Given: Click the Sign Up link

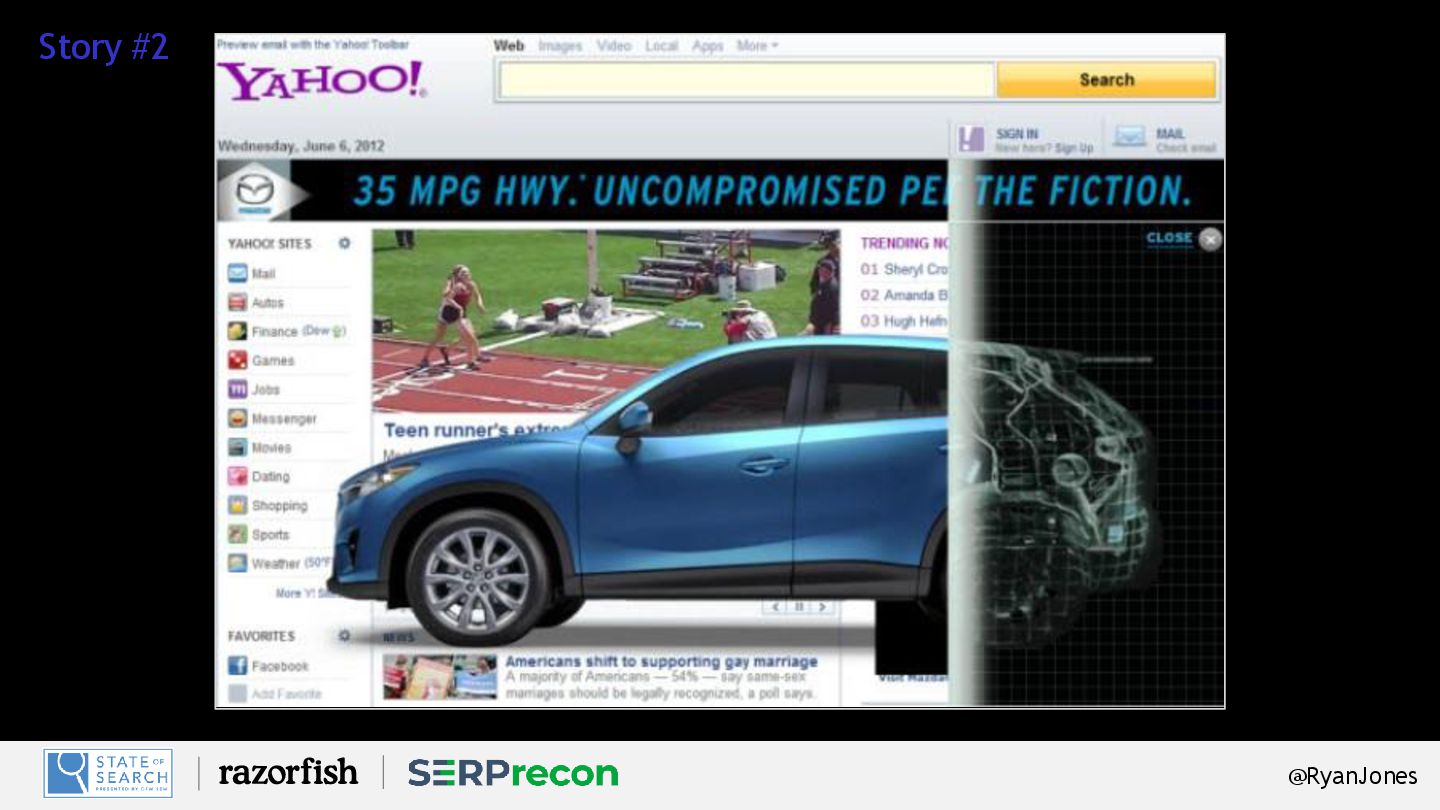Looking at the screenshot, I should click(1074, 148).
